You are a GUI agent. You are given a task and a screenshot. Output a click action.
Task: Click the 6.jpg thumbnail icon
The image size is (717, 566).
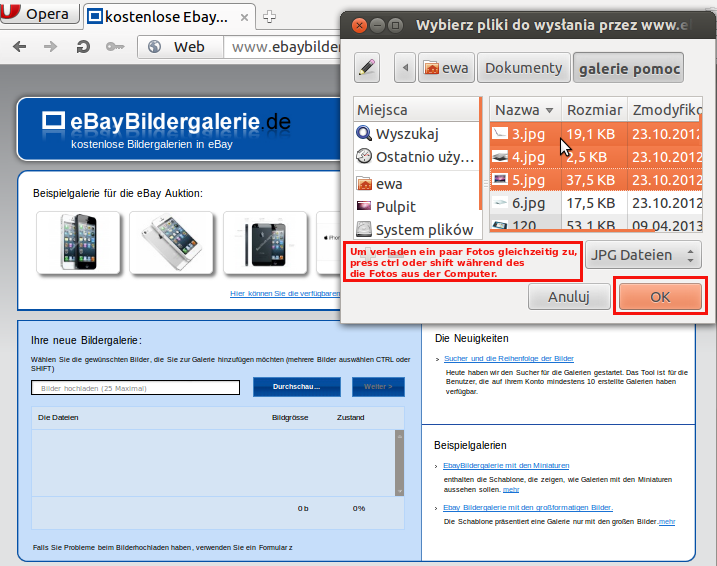500,202
